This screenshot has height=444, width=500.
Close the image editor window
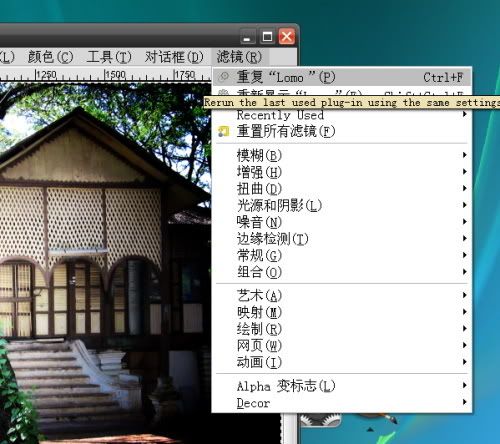pyautogui.click(x=287, y=37)
